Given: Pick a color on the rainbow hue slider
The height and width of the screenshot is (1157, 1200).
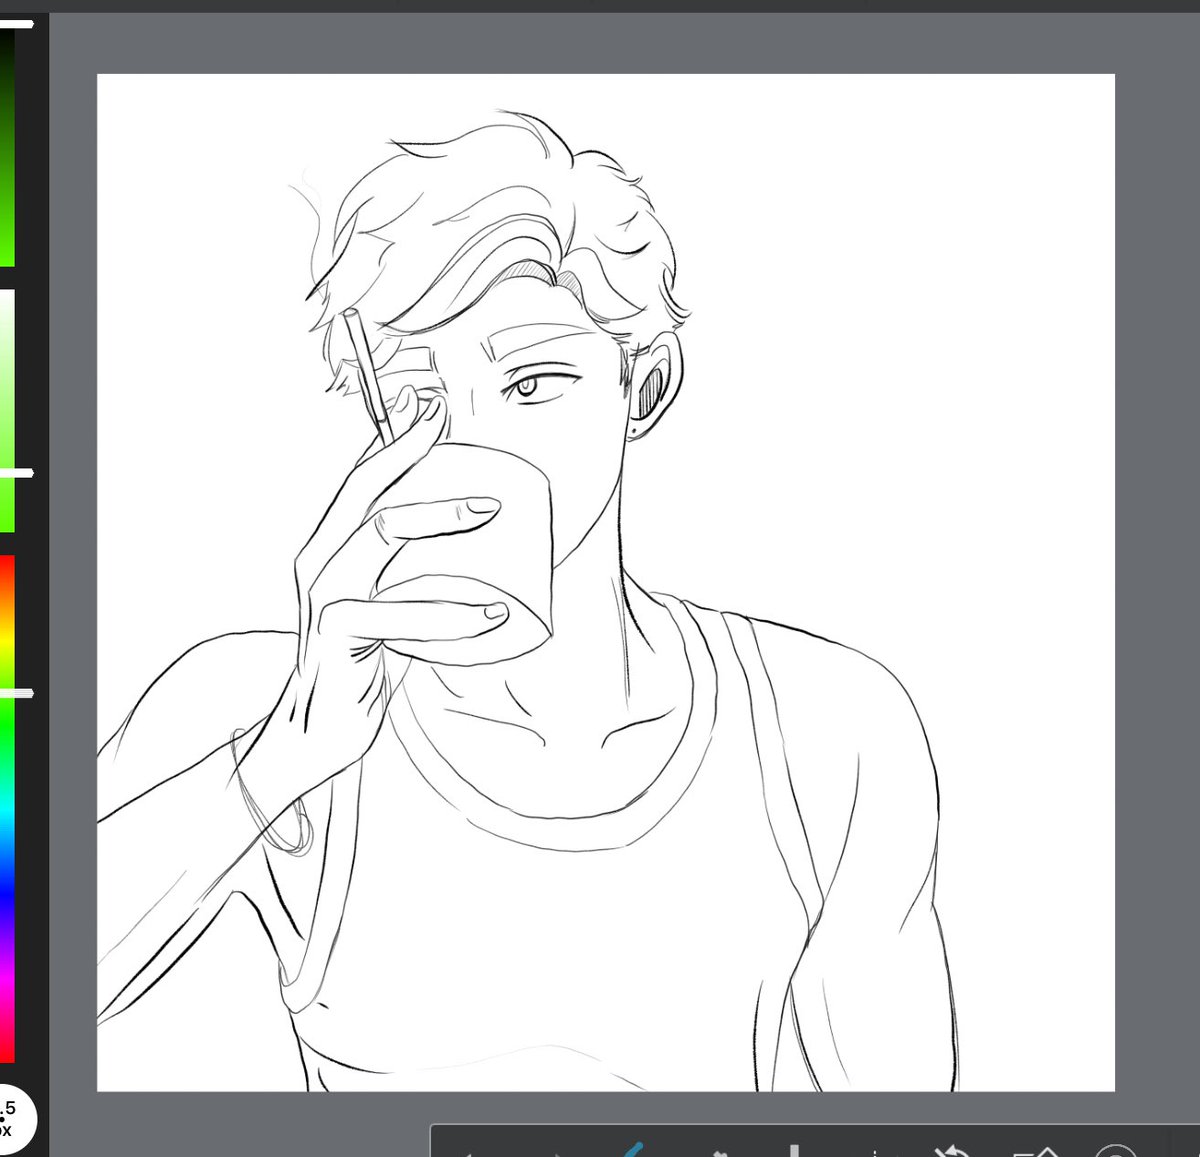Looking at the screenshot, I should [x=7, y=809].
